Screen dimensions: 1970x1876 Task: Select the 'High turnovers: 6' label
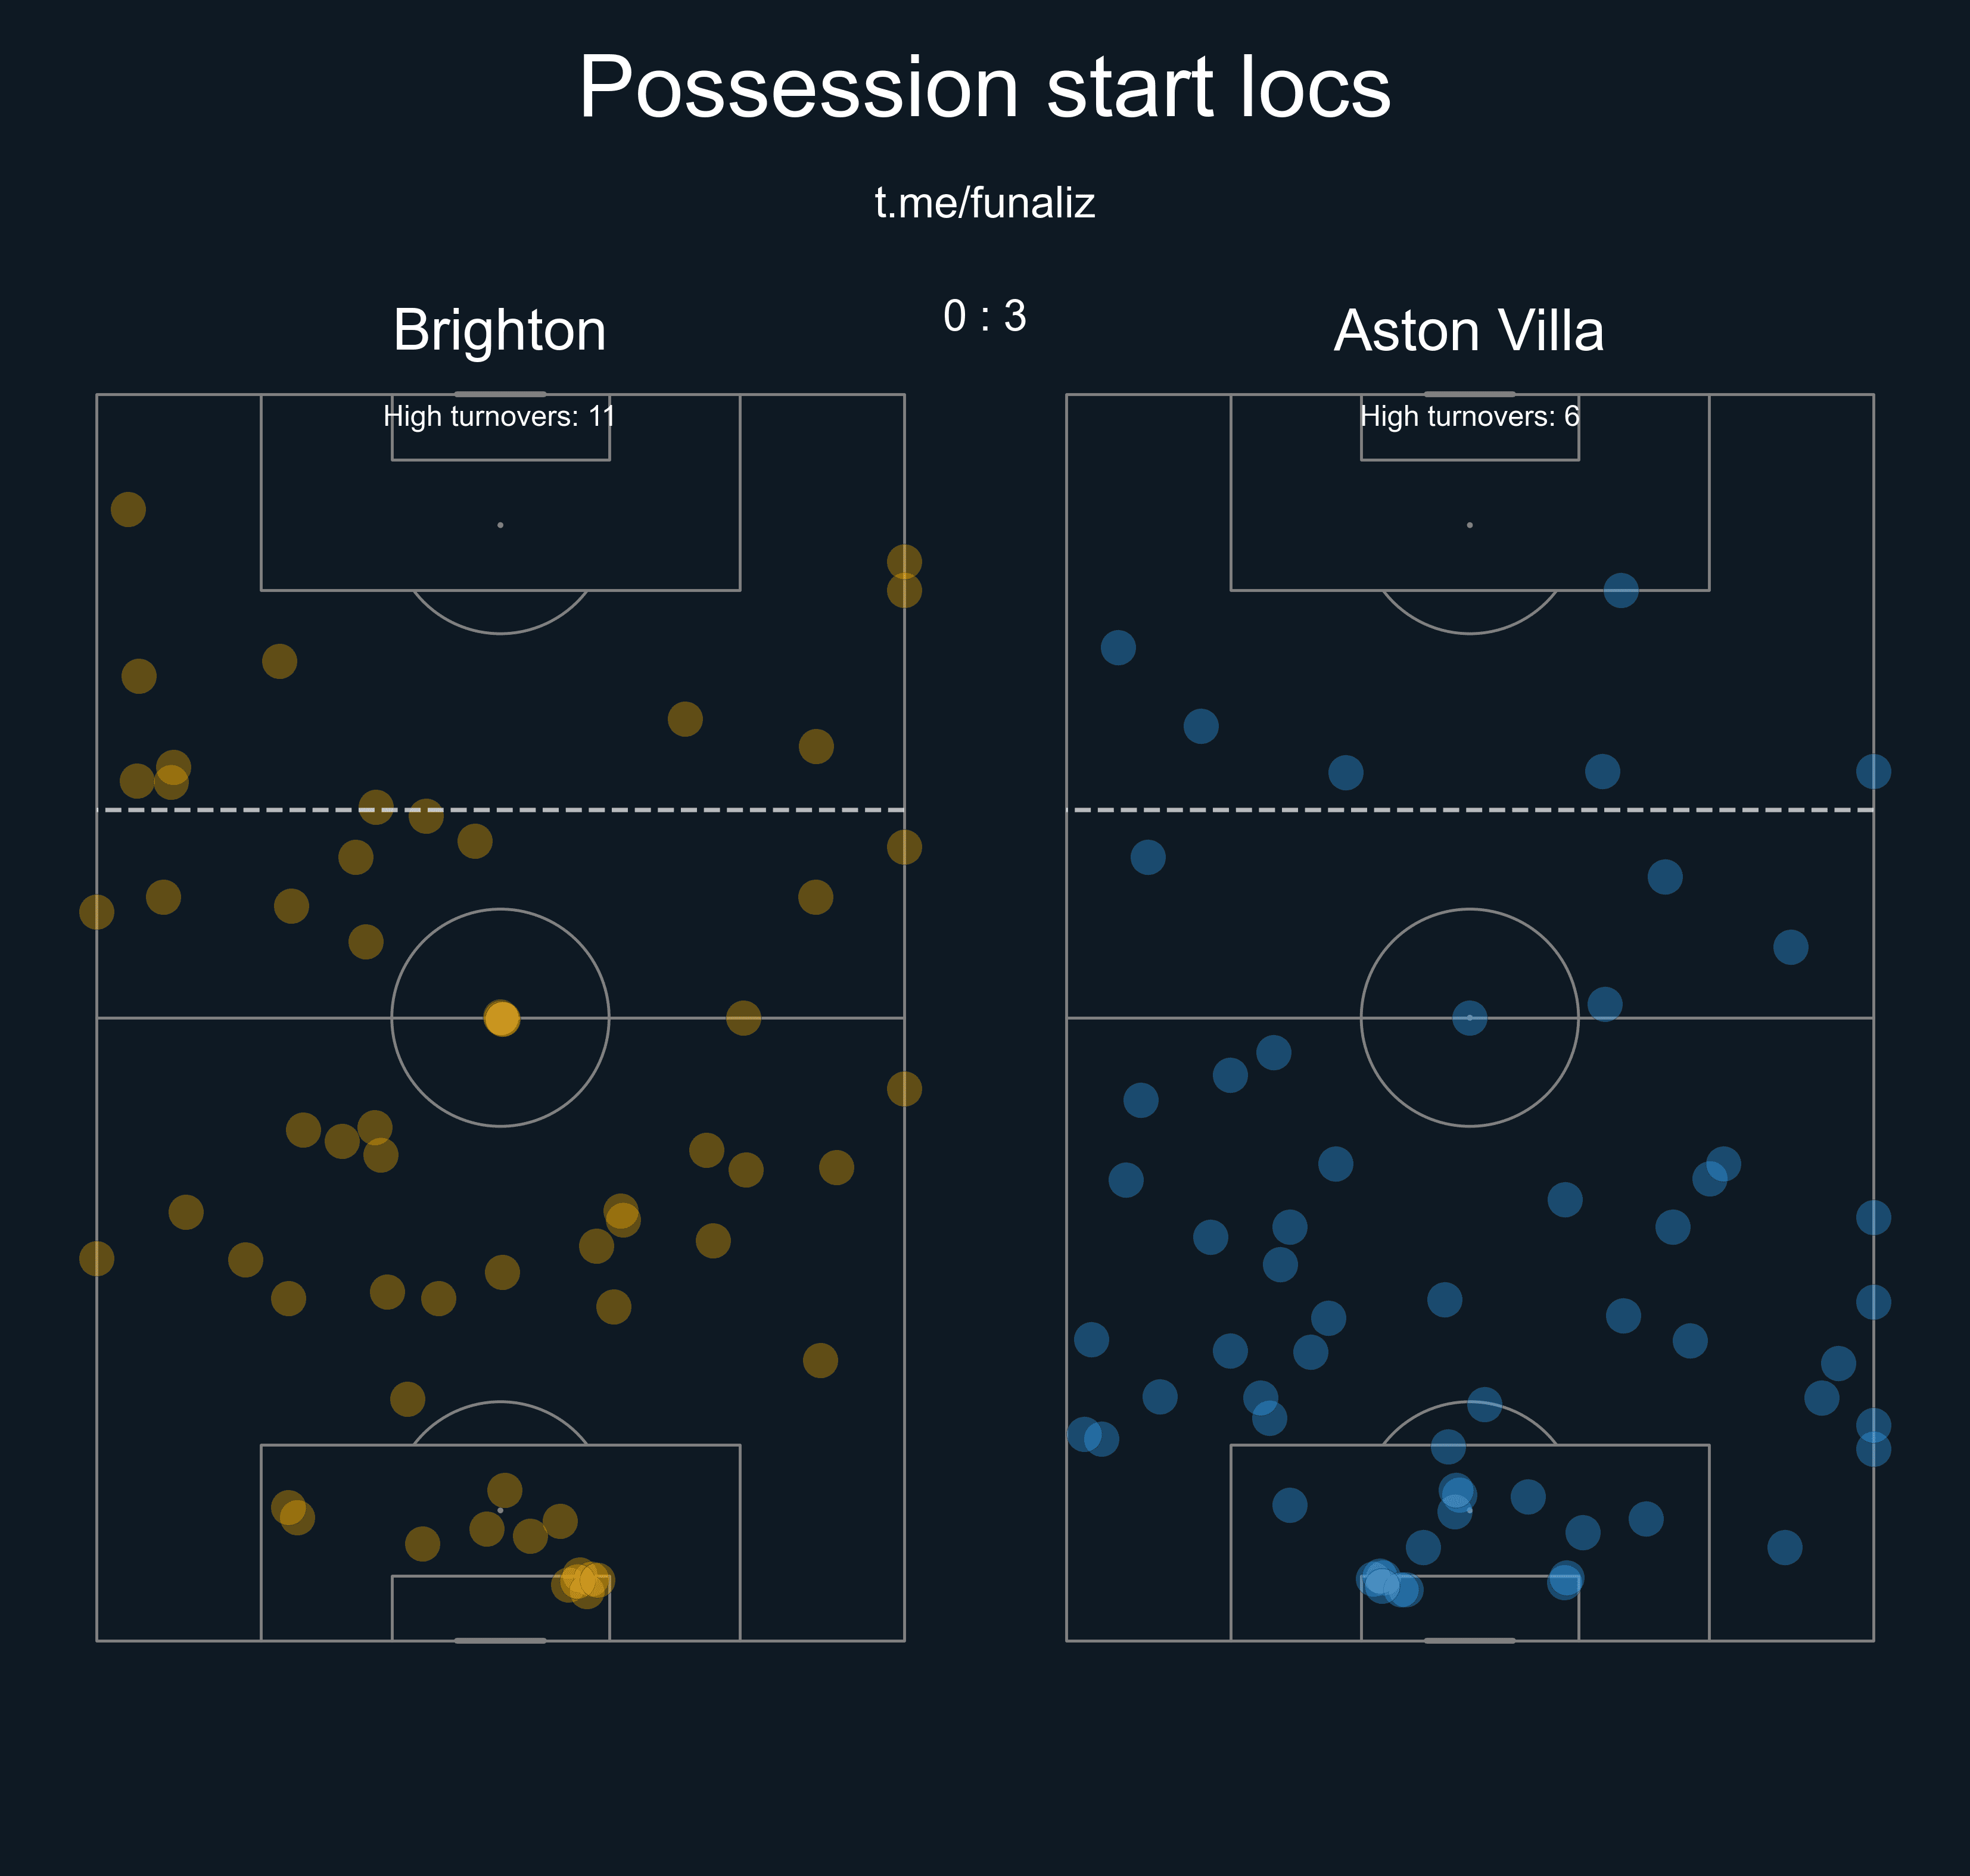pyautogui.click(x=1469, y=416)
